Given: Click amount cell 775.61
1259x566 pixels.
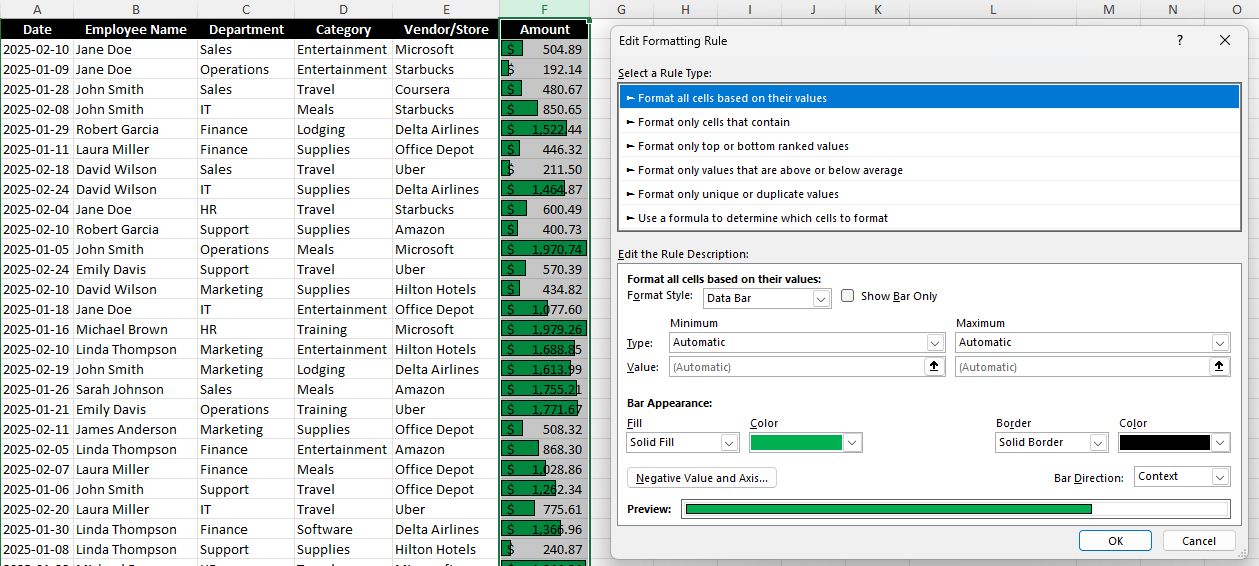Looking at the screenshot, I should coord(544,509).
